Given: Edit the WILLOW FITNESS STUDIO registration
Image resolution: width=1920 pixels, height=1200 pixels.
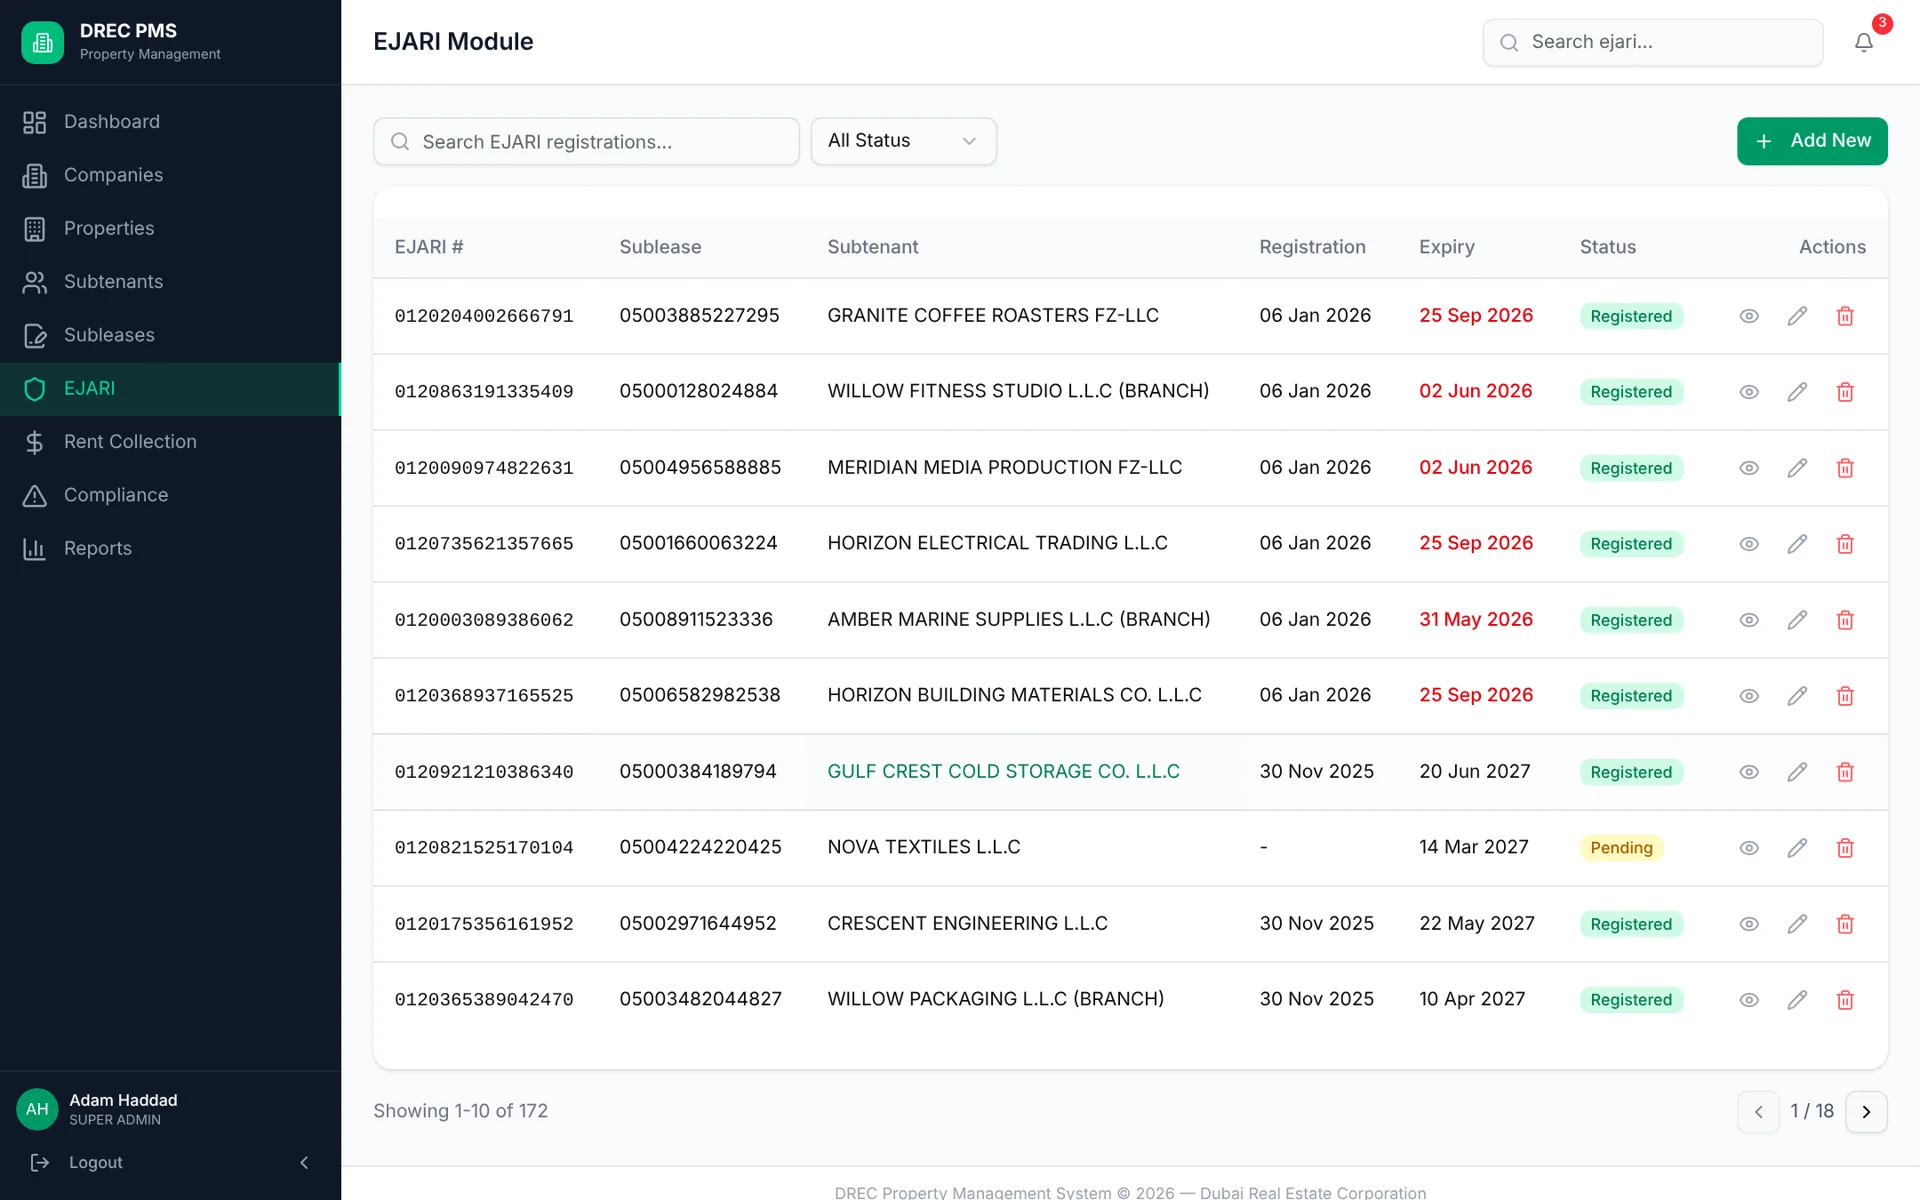Looking at the screenshot, I should click(1797, 392).
